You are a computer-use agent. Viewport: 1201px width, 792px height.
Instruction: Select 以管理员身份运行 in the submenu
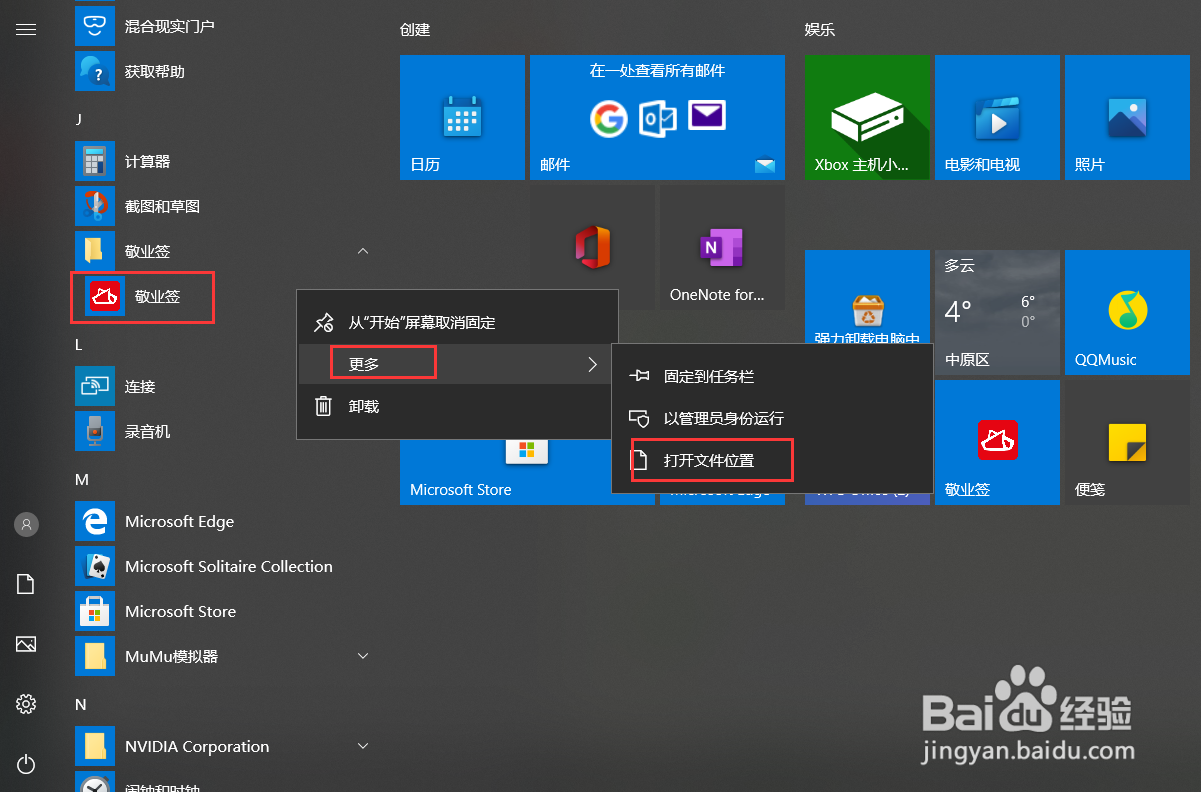tap(772, 418)
